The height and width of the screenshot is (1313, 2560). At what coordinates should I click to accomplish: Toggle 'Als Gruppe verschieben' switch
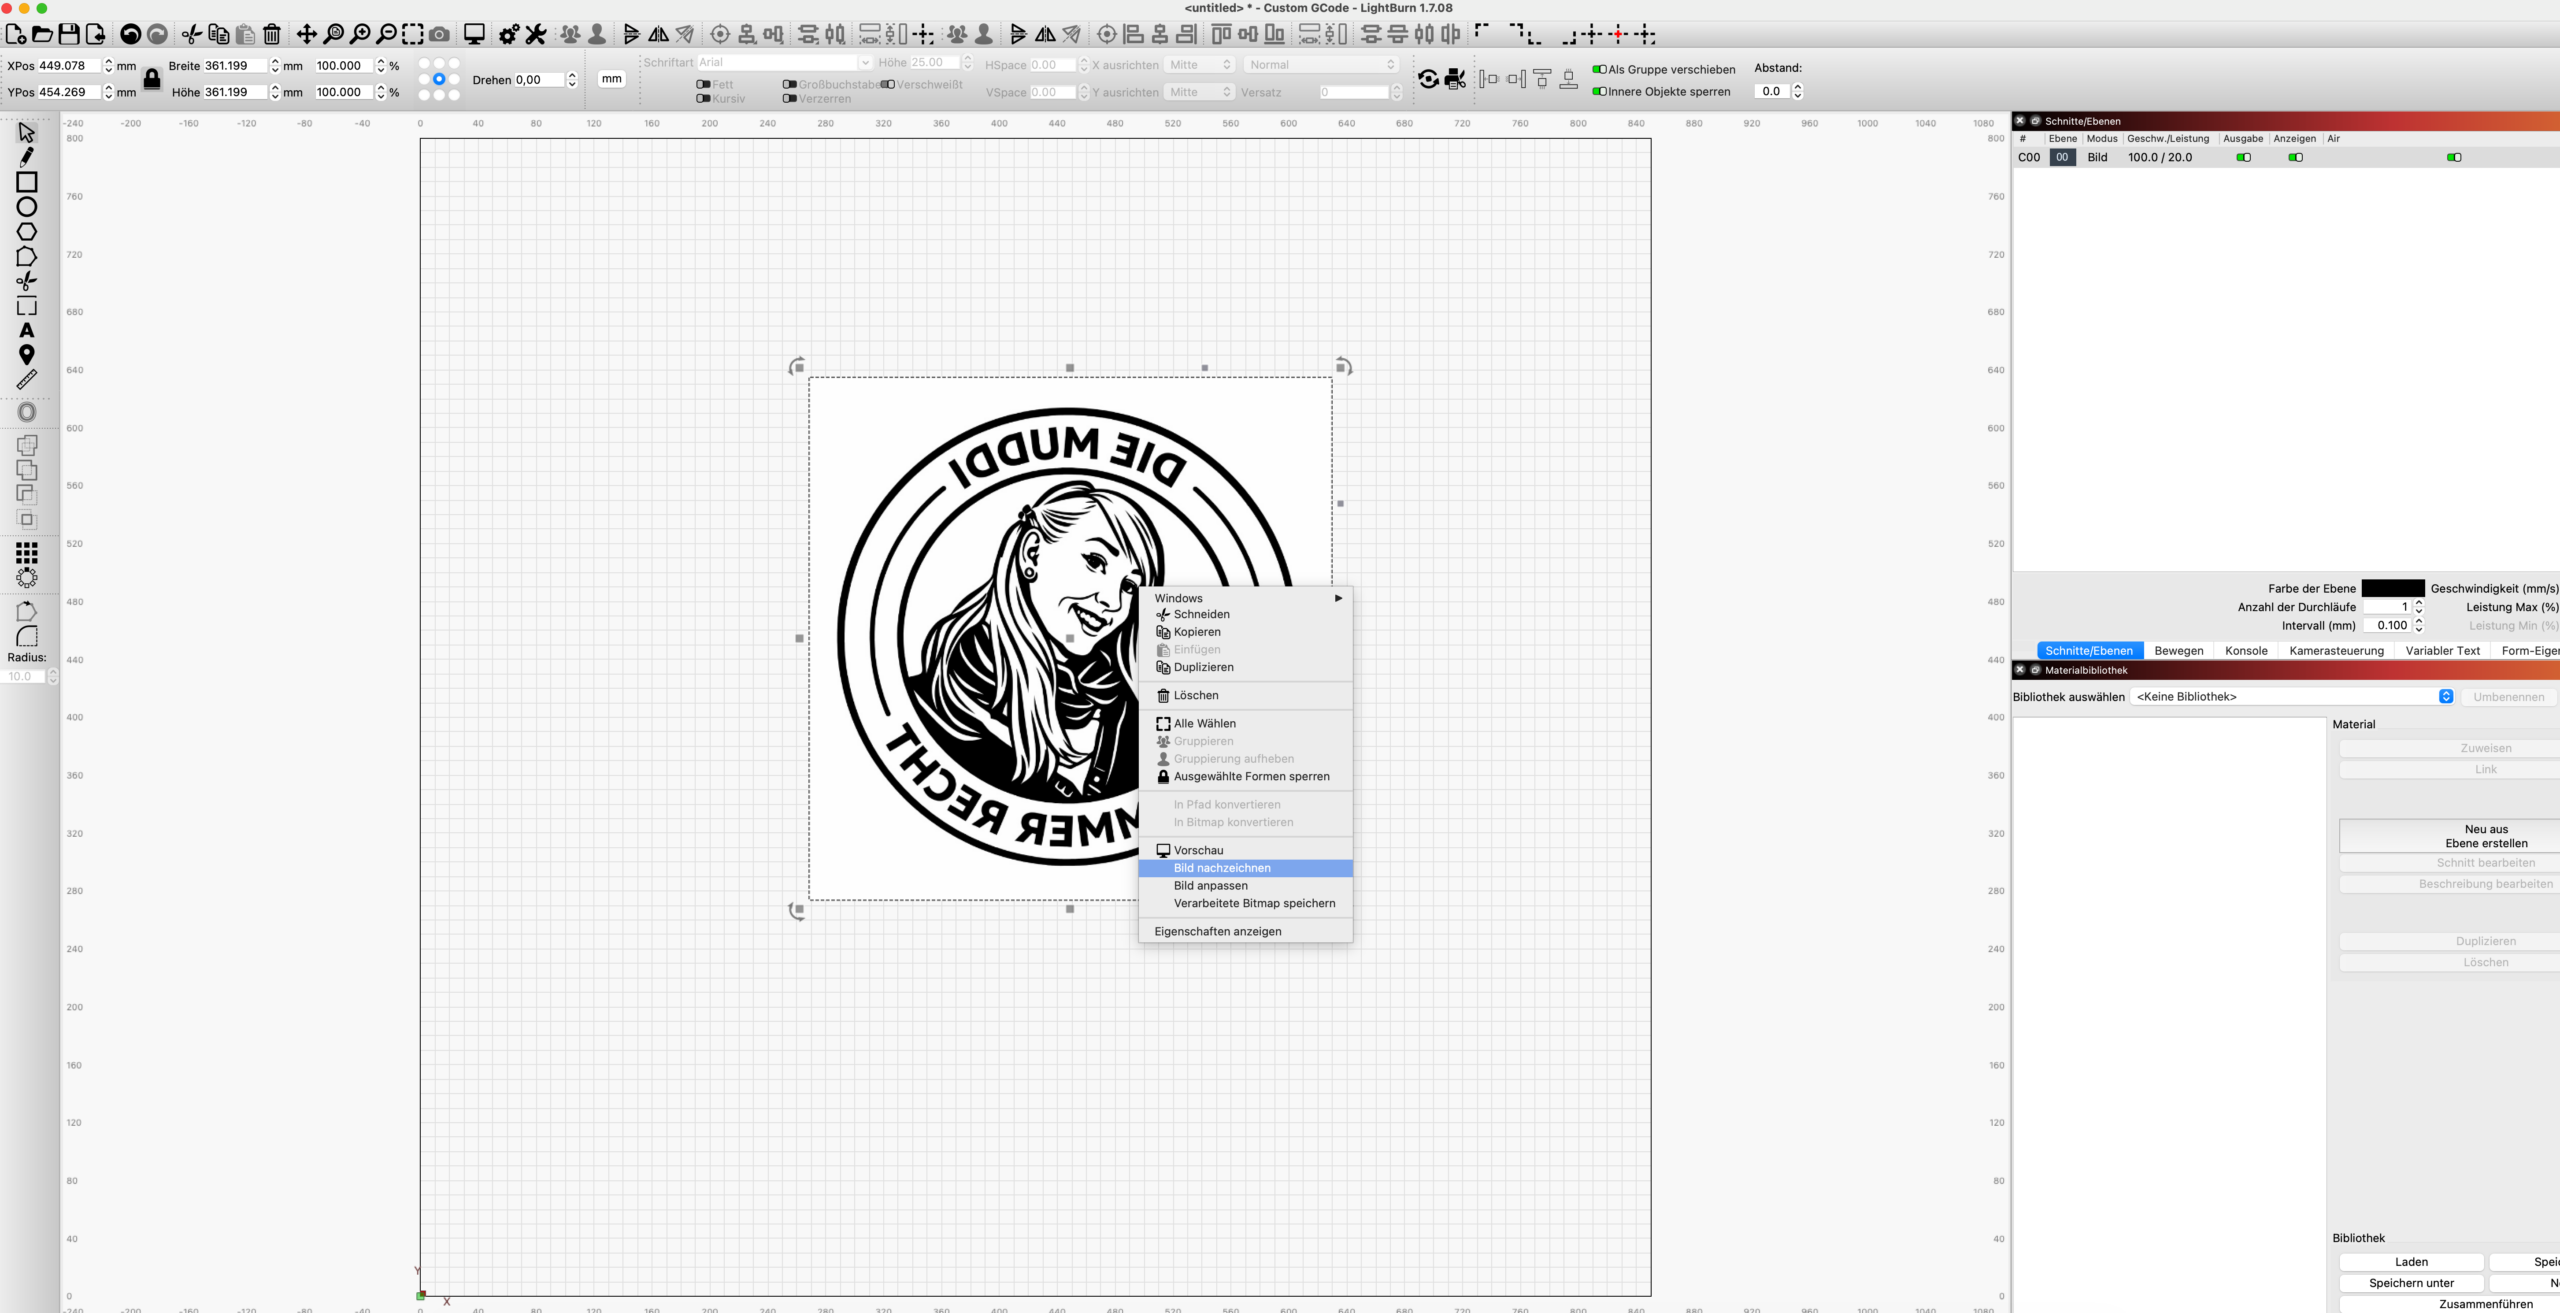(x=1599, y=69)
